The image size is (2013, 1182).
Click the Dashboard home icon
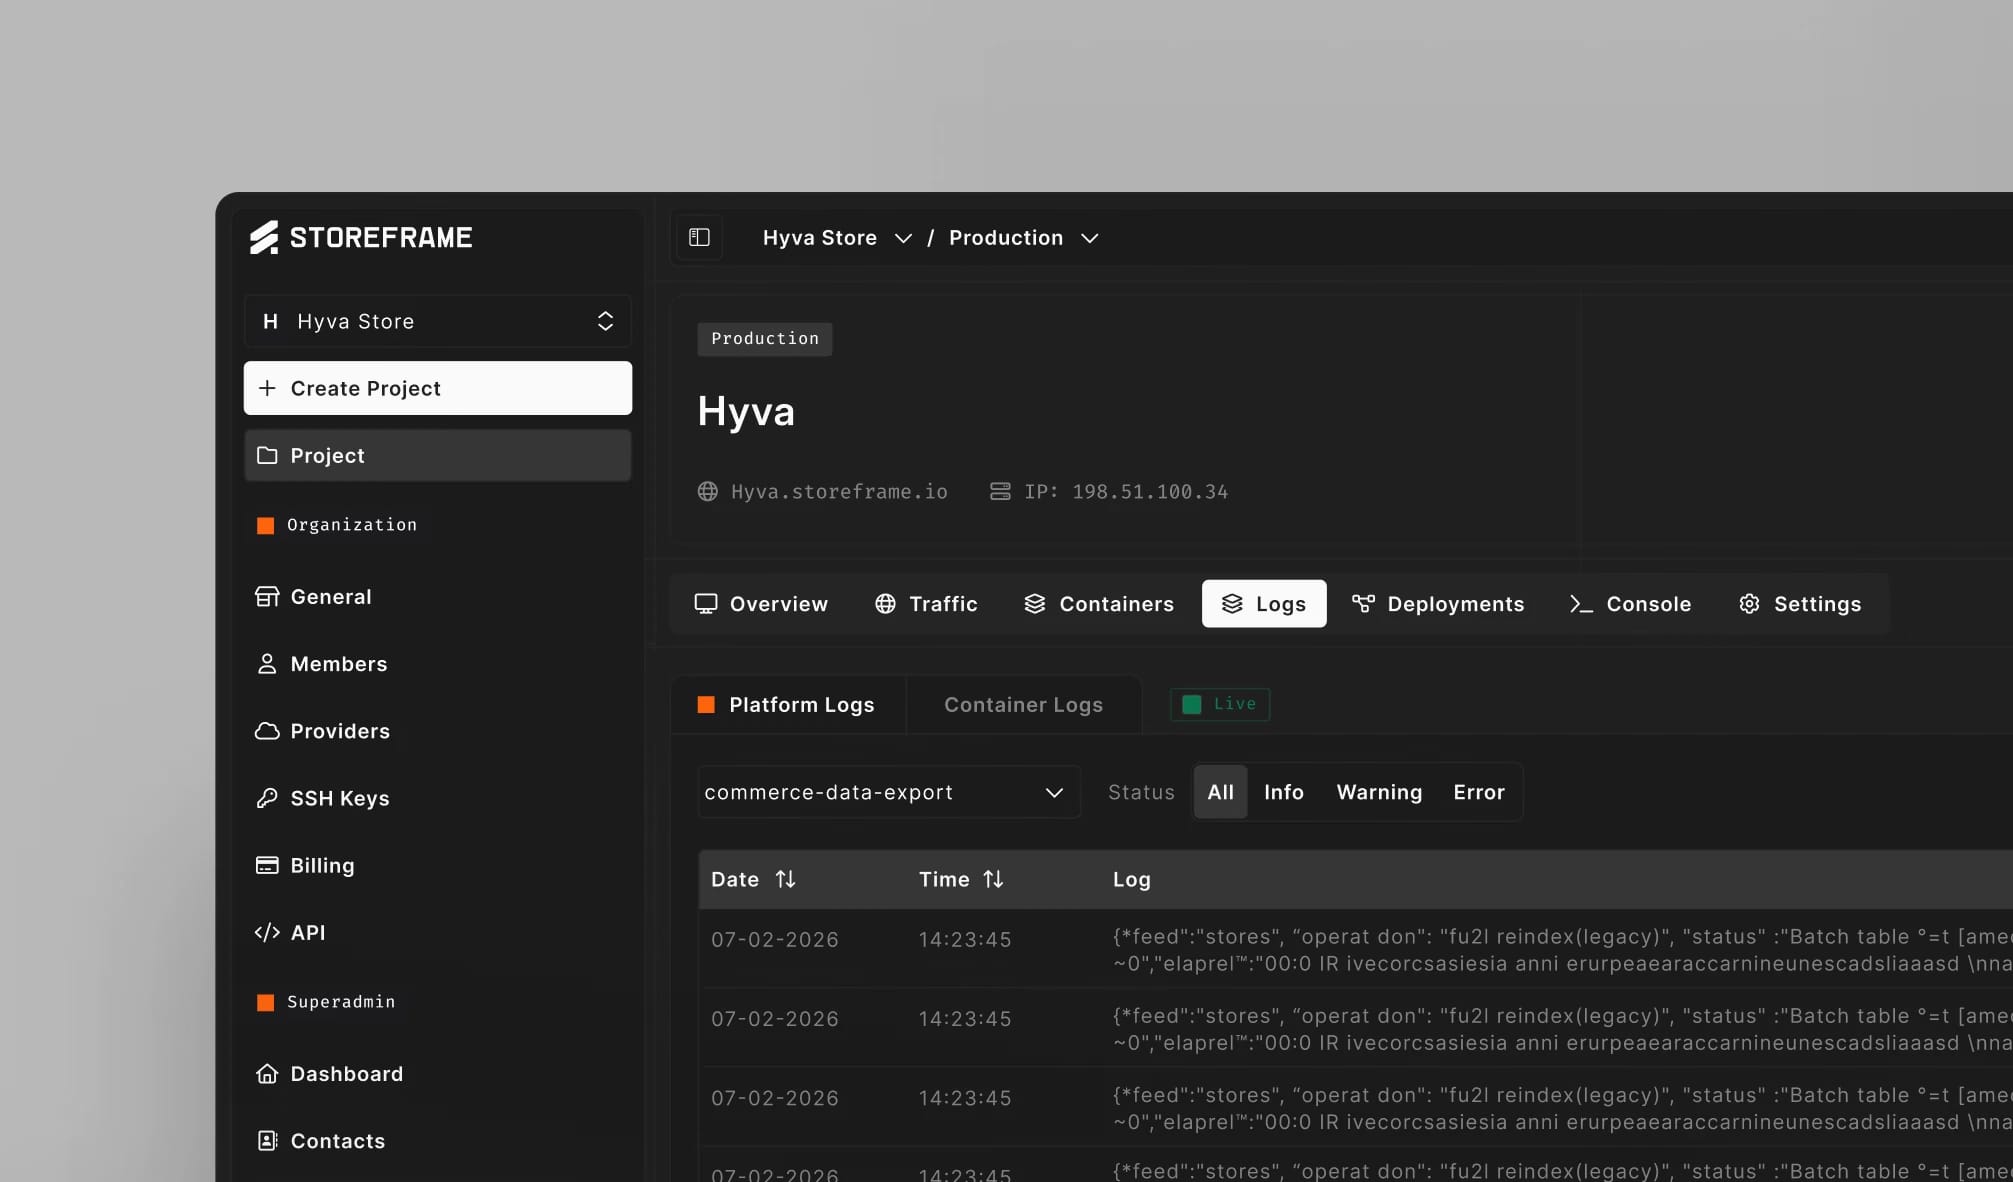[267, 1074]
